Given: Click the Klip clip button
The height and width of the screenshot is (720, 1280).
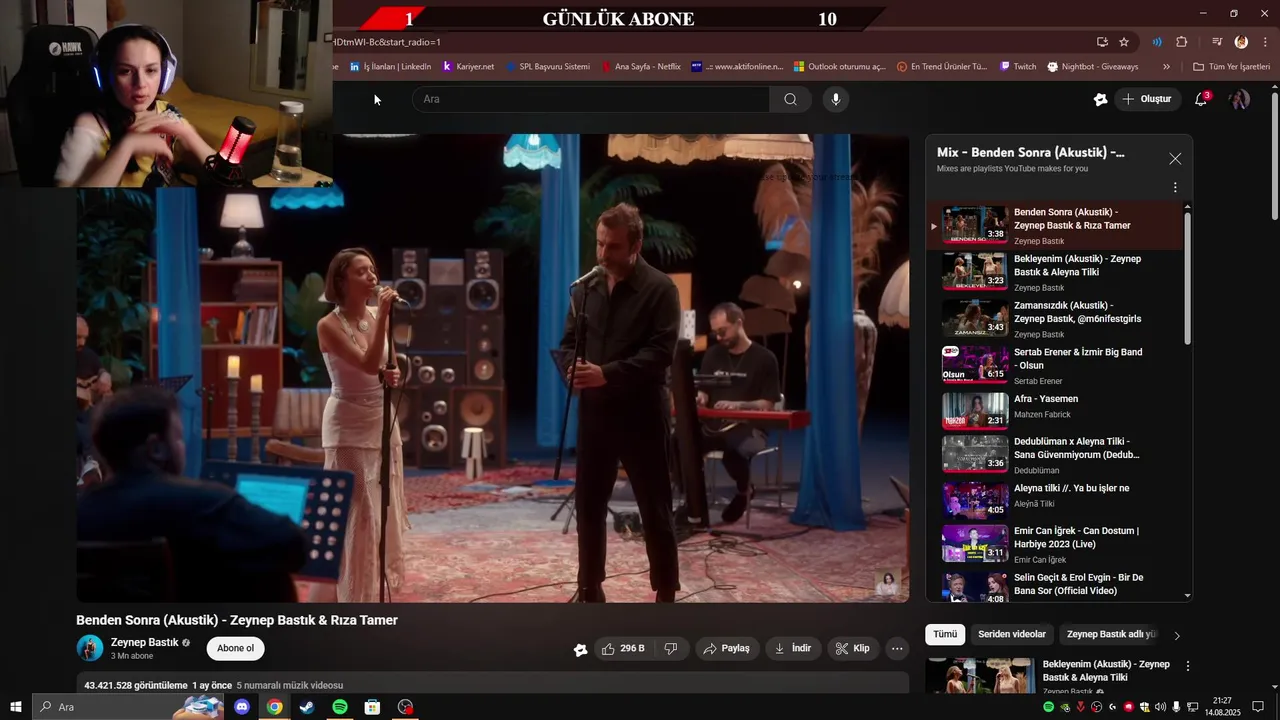Looking at the screenshot, I should [x=853, y=648].
